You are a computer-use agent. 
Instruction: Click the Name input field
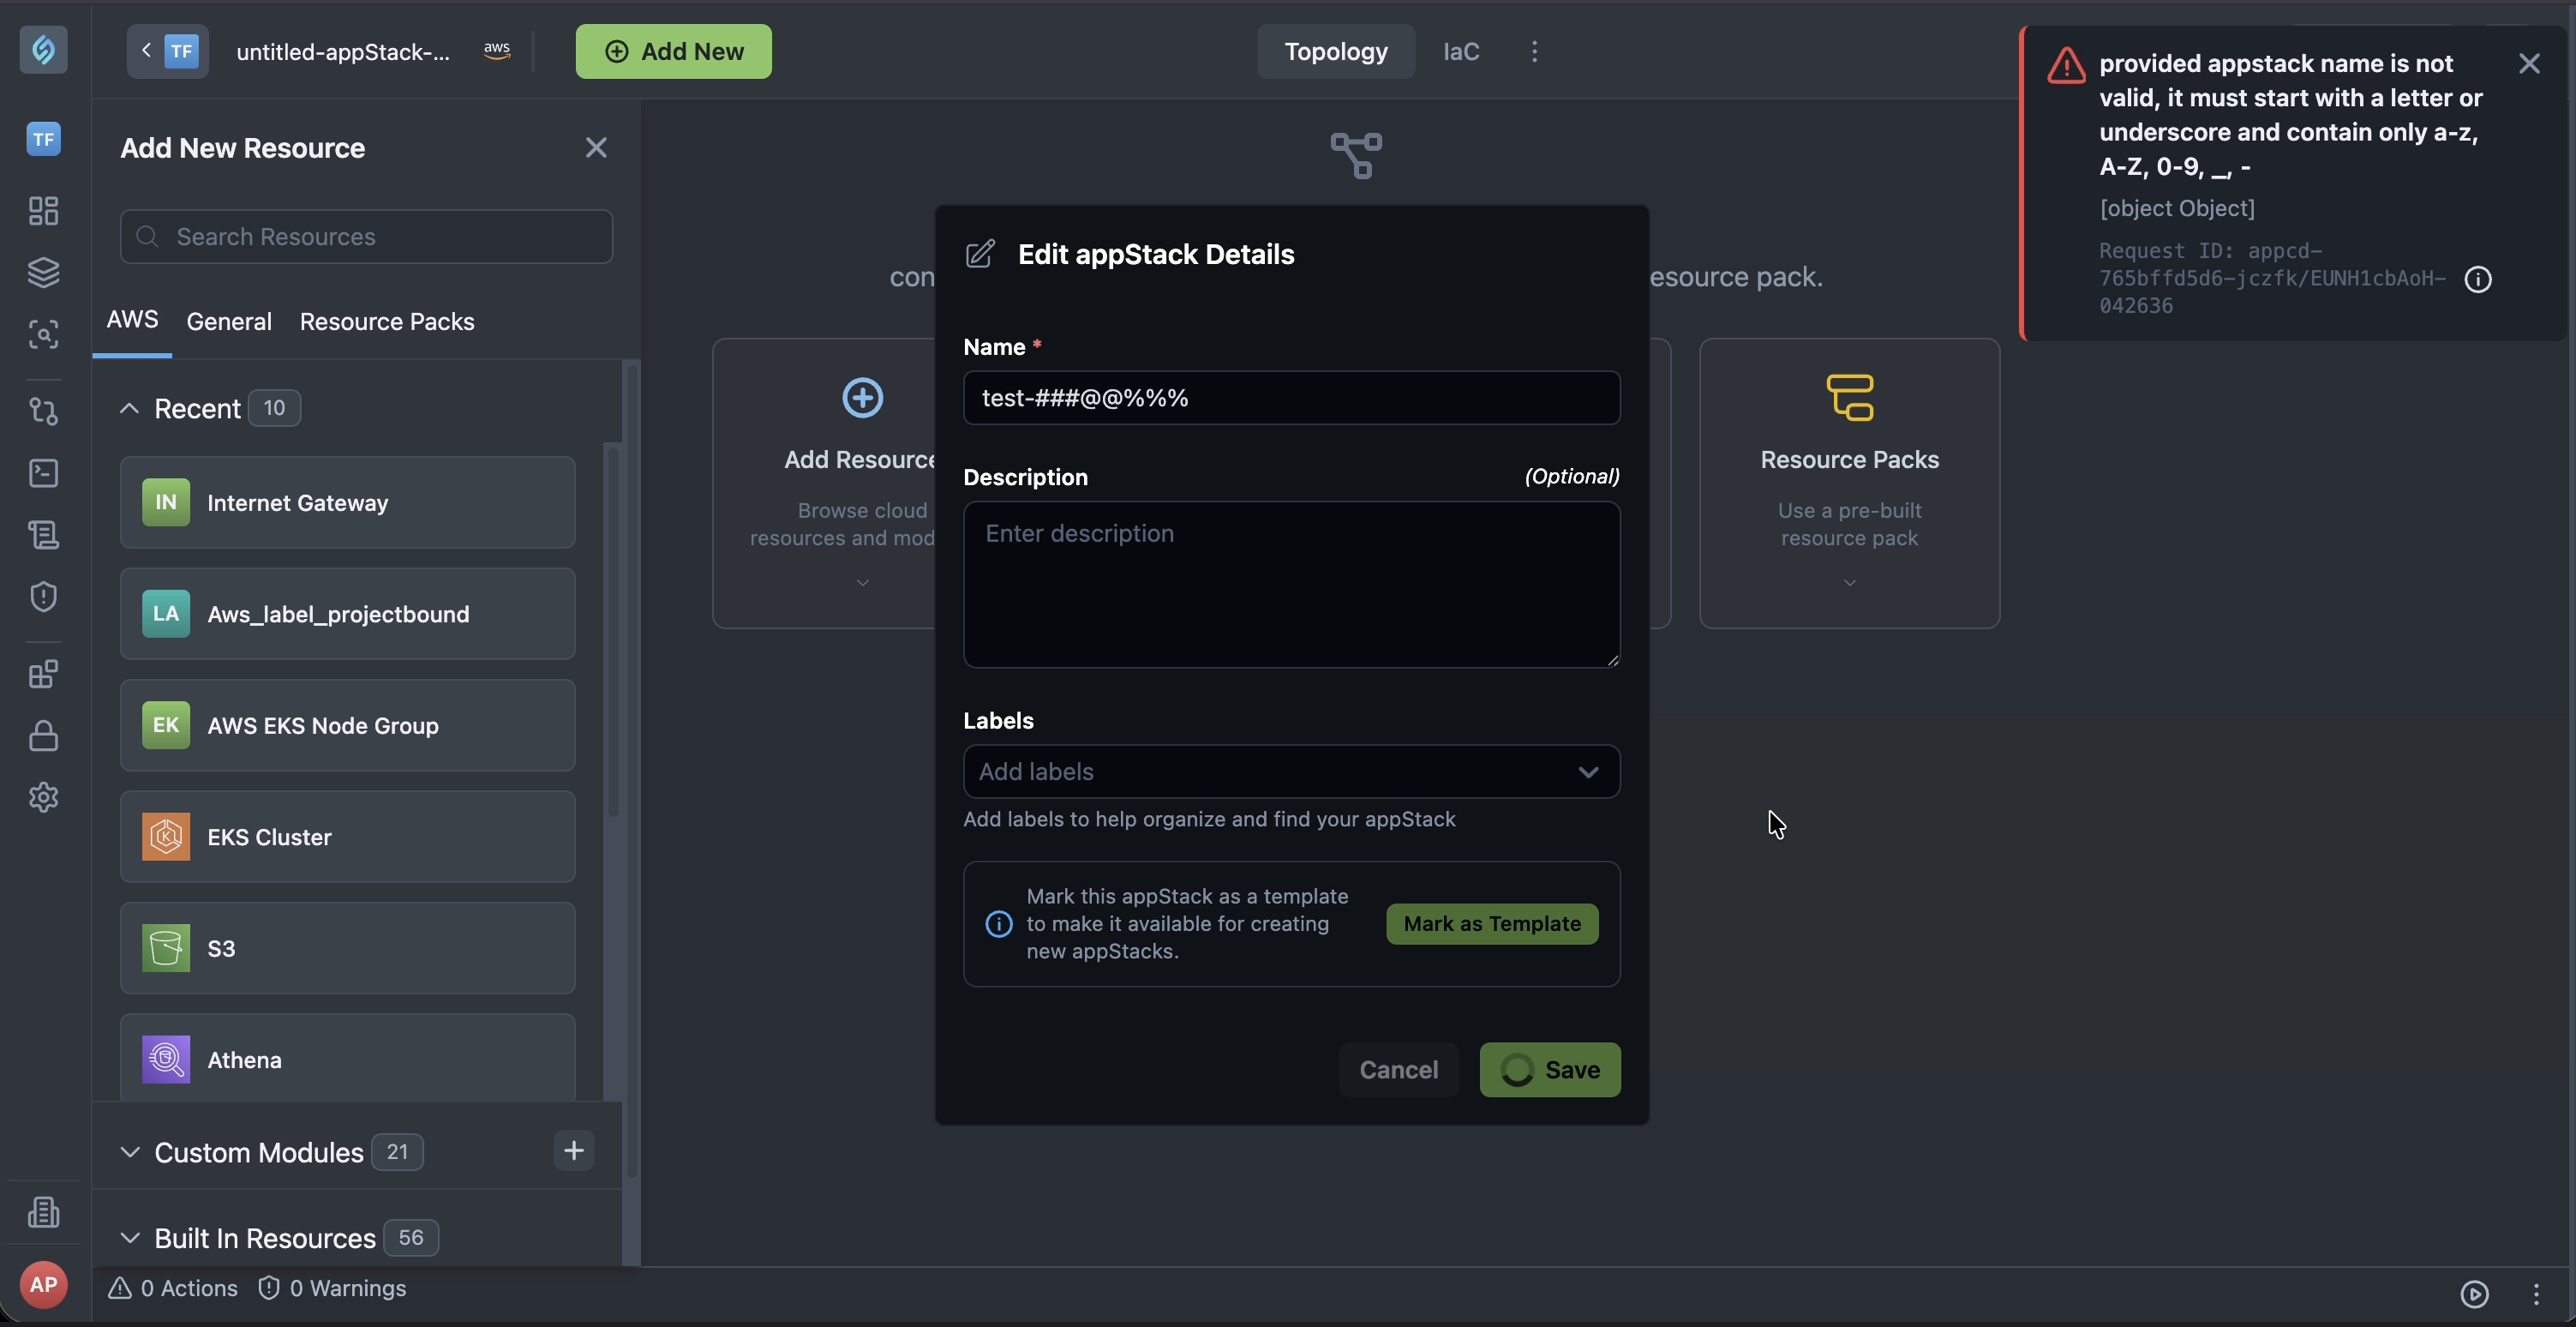(1291, 398)
